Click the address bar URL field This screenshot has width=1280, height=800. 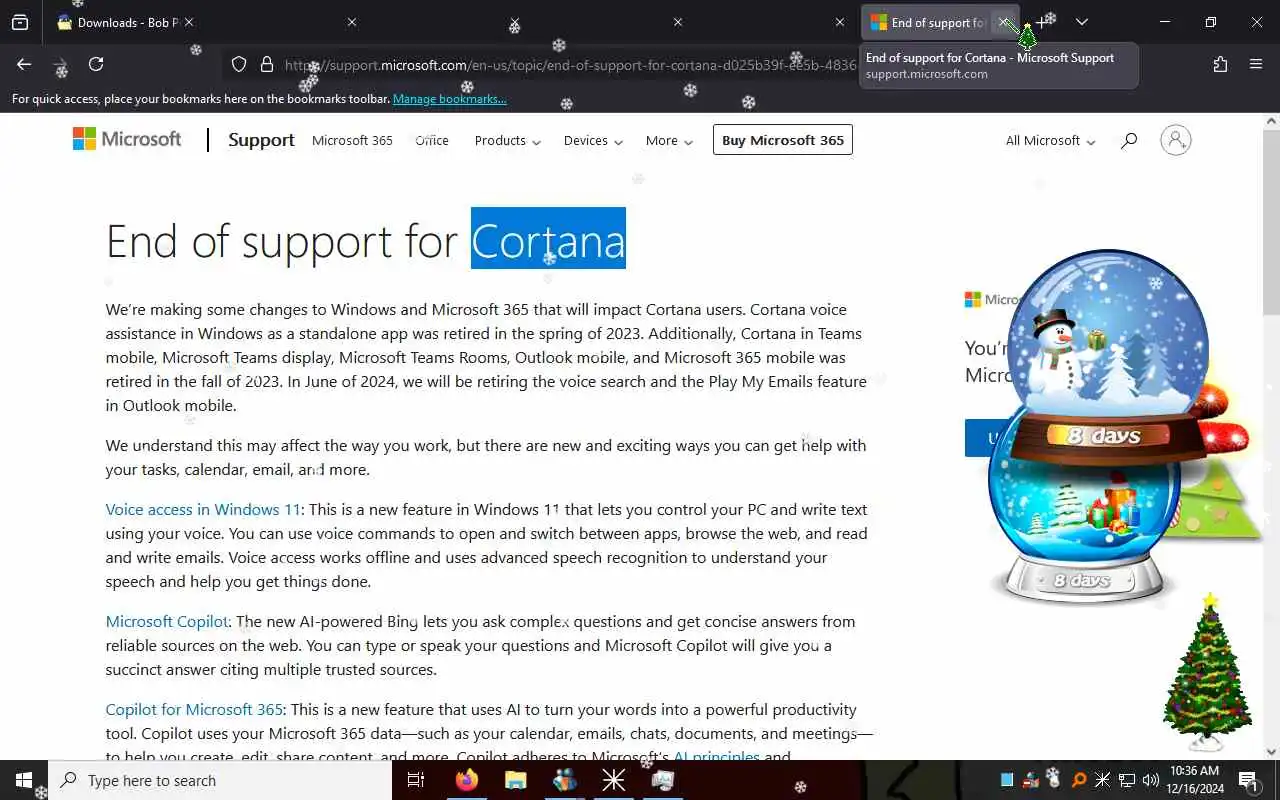point(570,65)
